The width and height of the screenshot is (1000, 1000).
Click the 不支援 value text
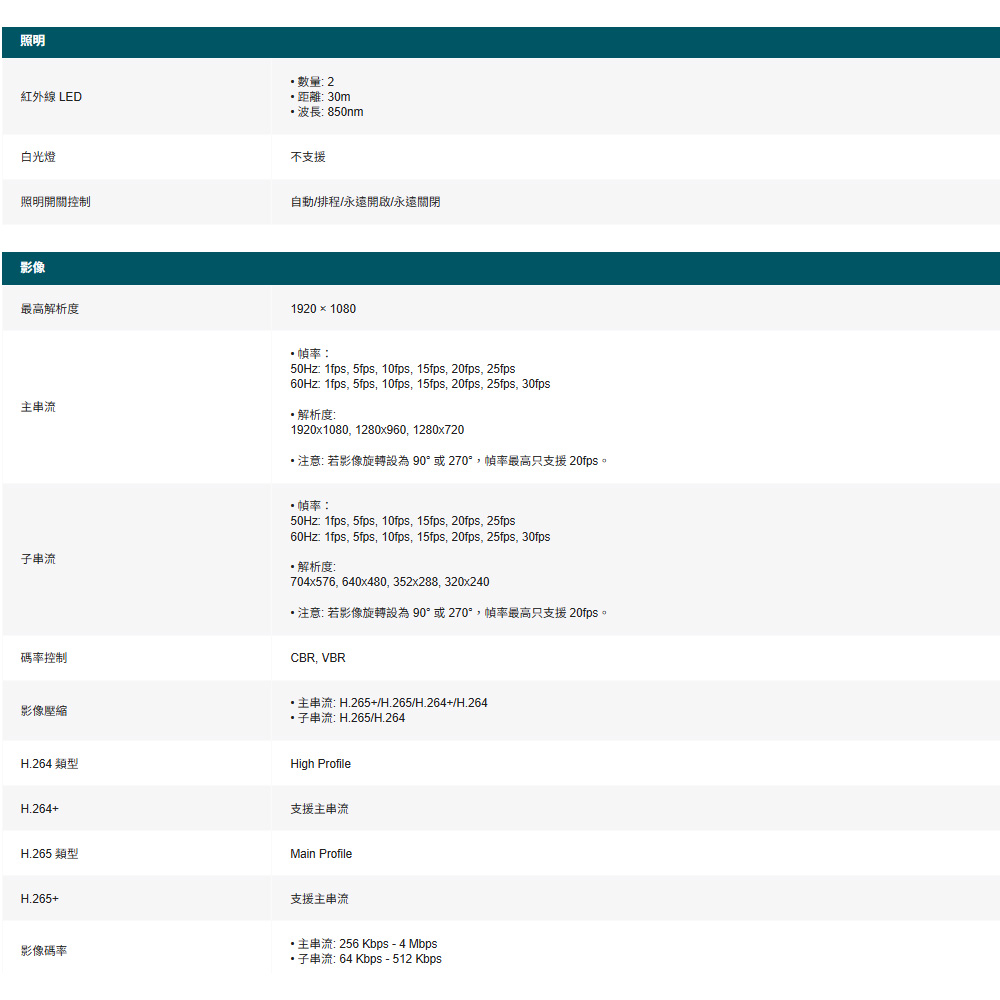tap(308, 157)
